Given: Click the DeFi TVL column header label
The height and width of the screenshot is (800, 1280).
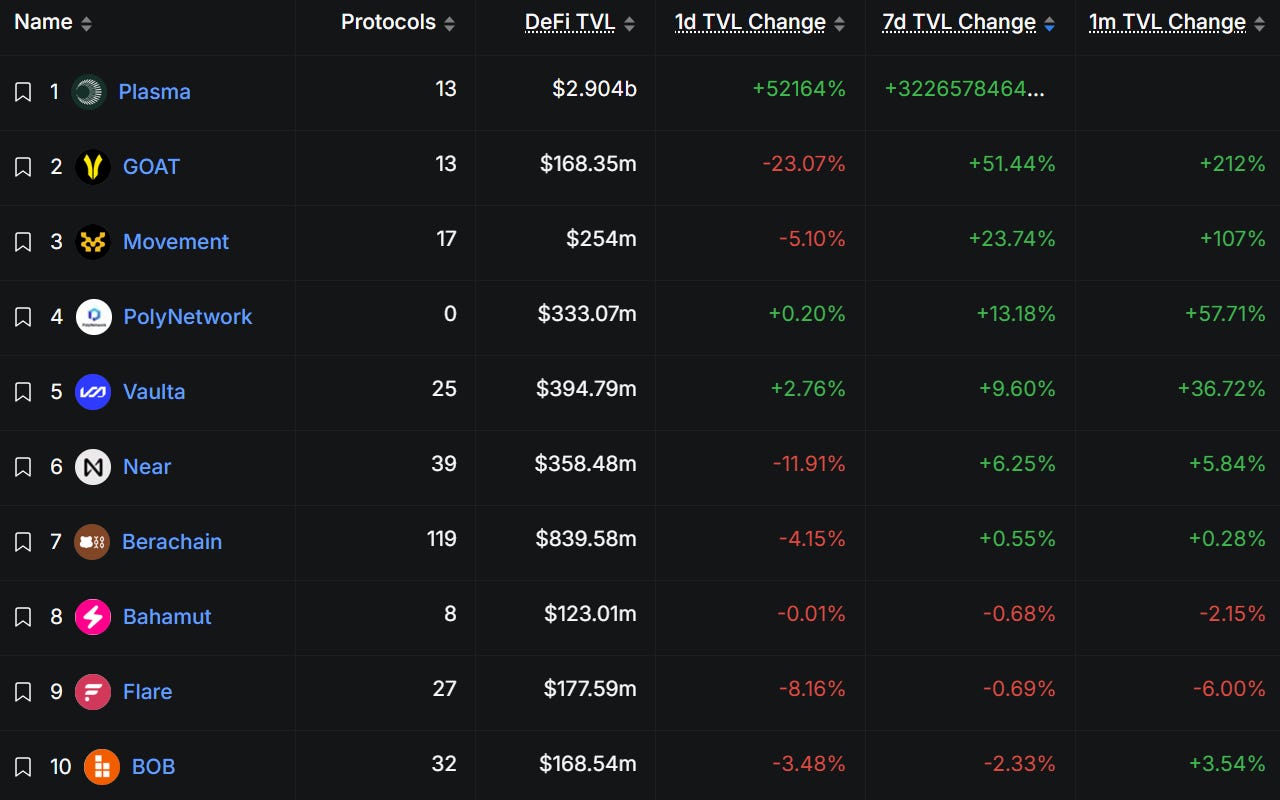Looking at the screenshot, I should [x=570, y=22].
